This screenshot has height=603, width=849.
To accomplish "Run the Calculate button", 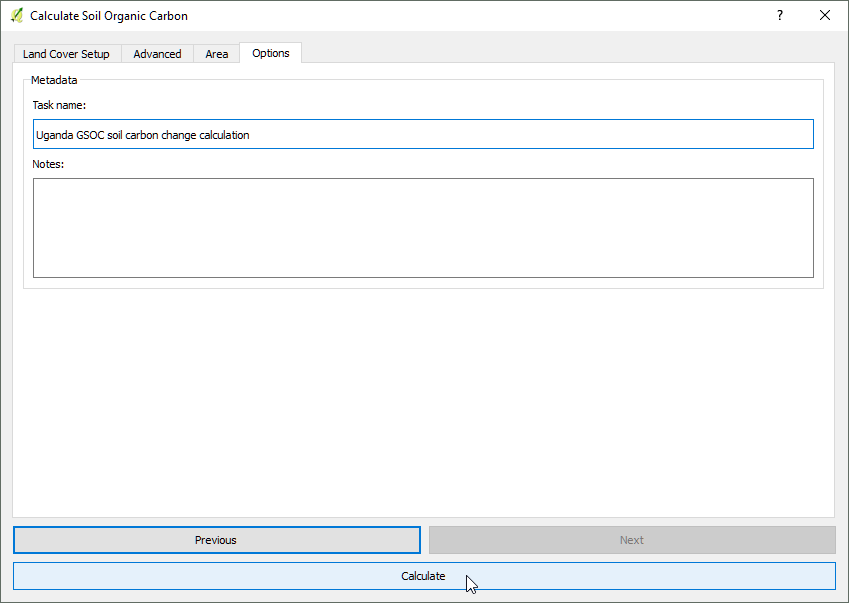I will (x=423, y=576).
